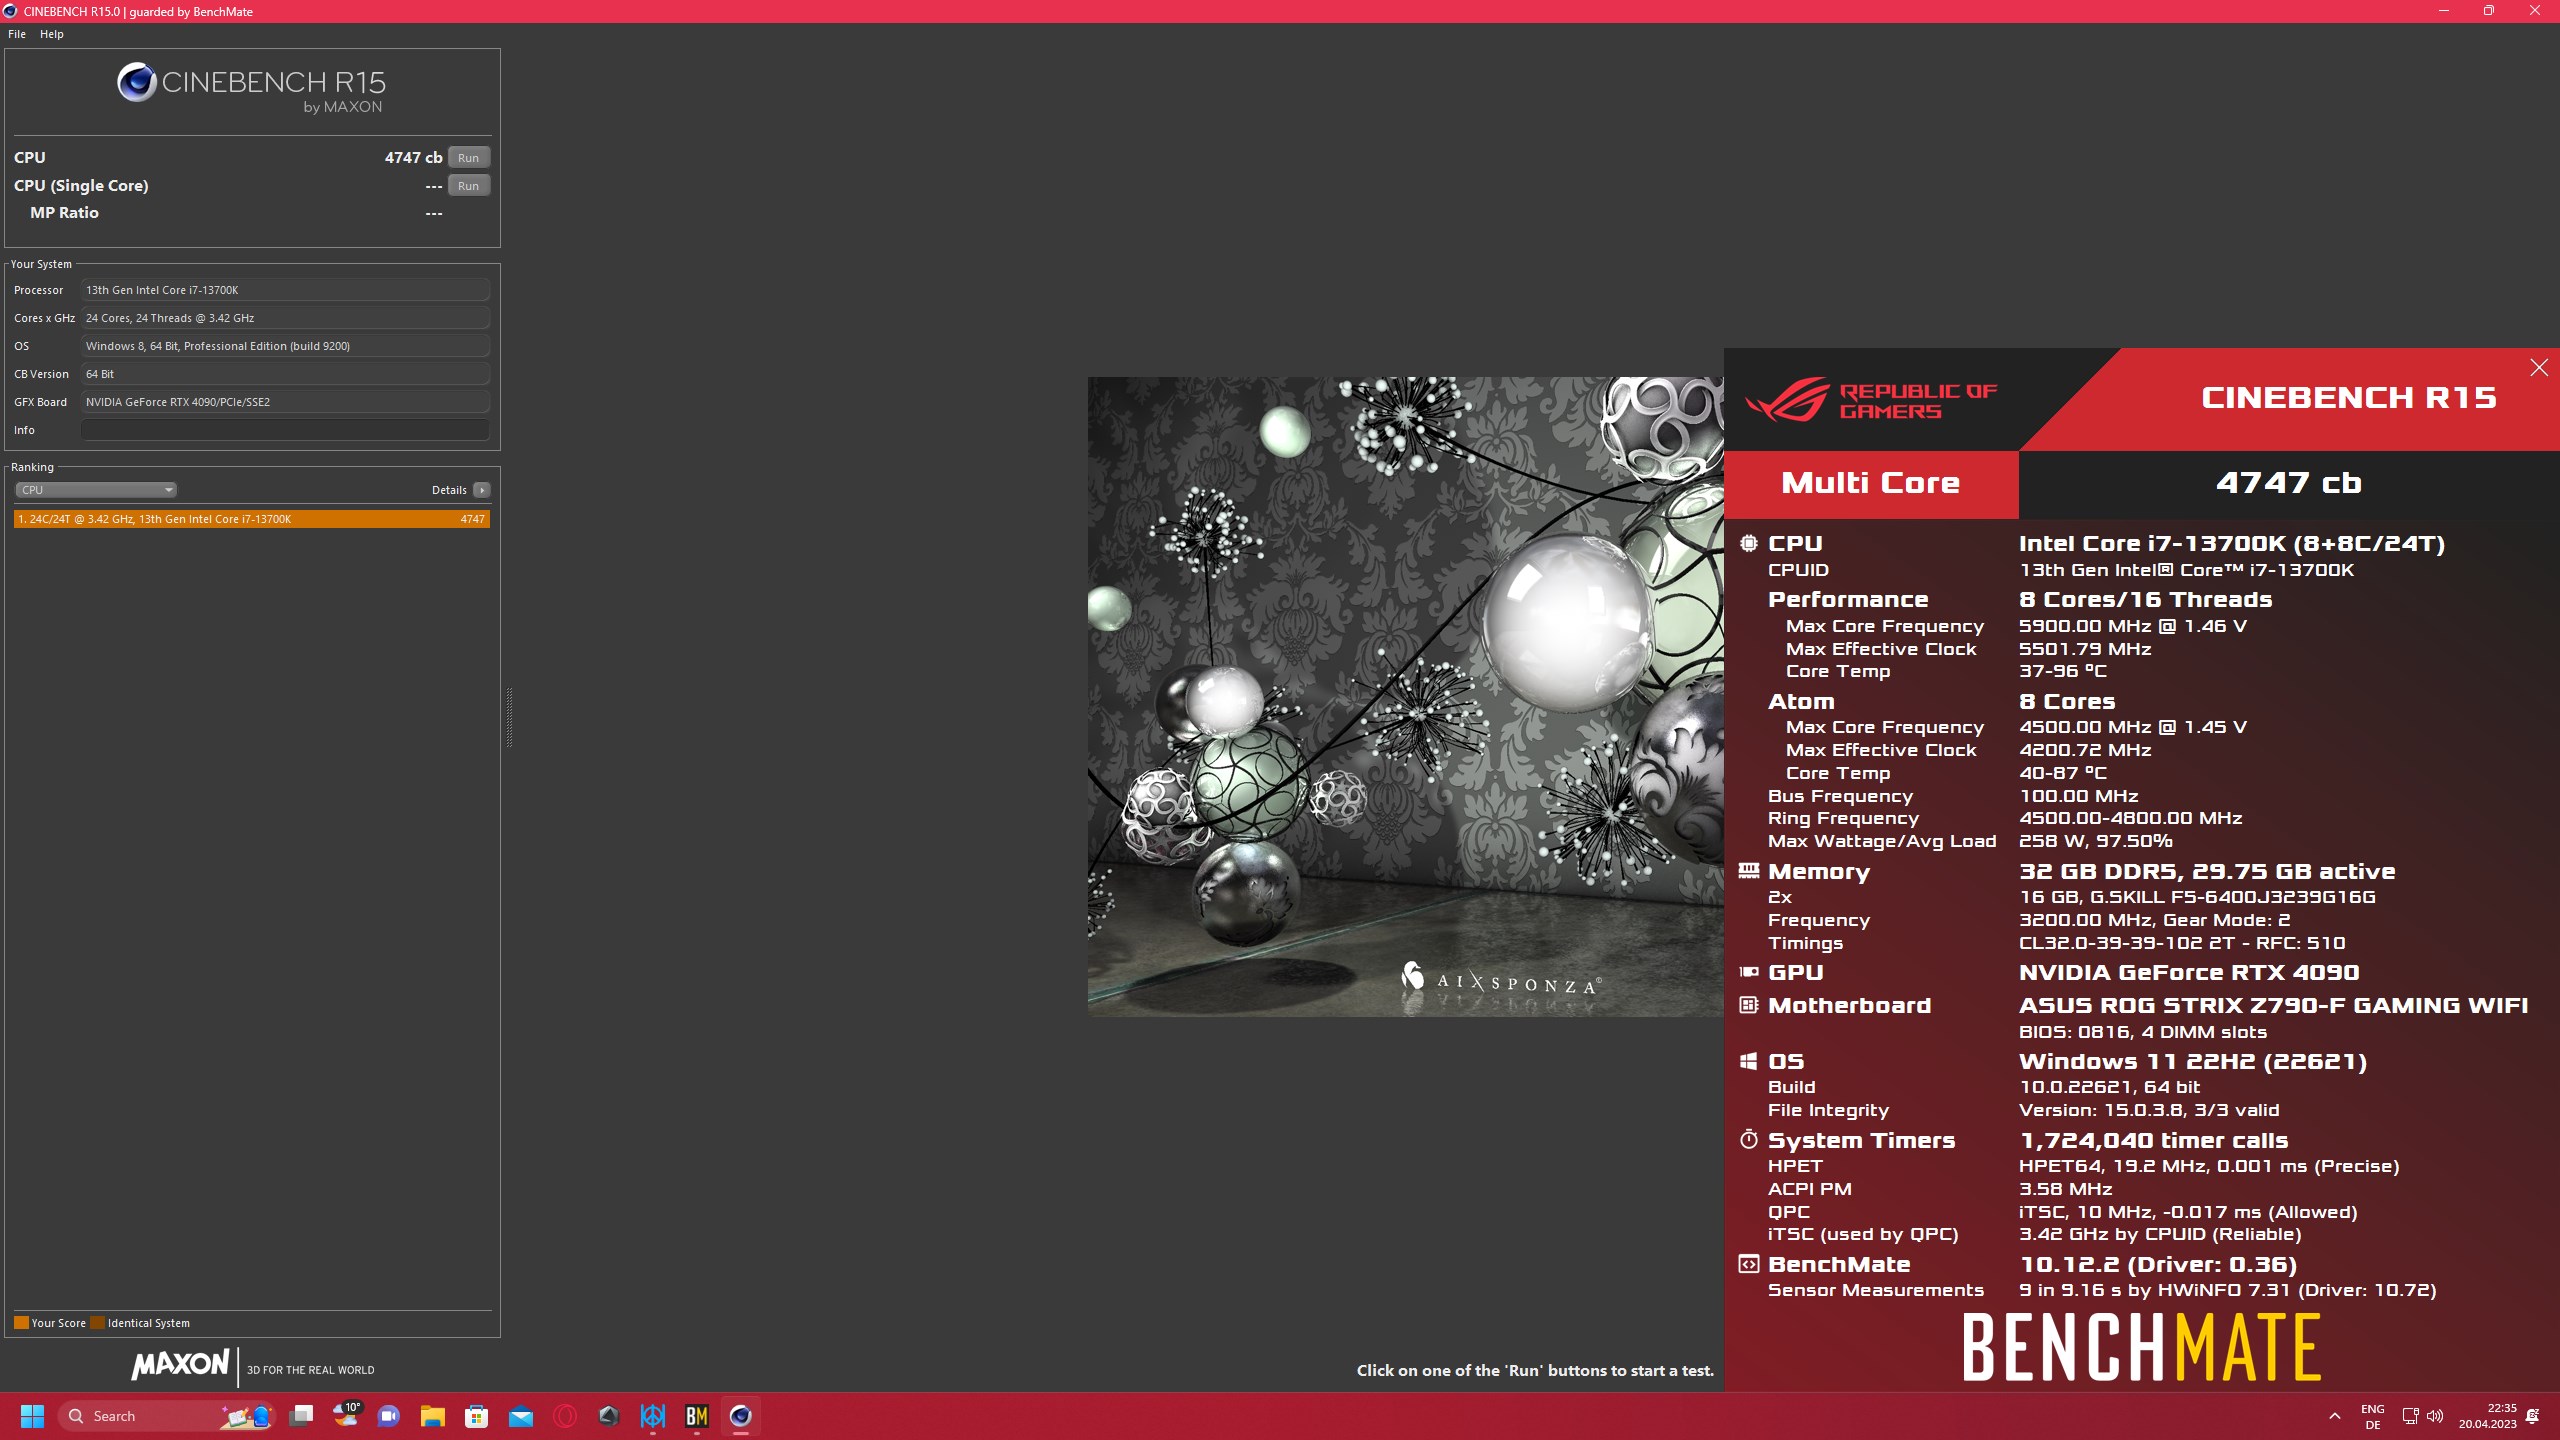Open the notifications bell icon
This screenshot has height=1440, width=2560.
point(2533,1416)
